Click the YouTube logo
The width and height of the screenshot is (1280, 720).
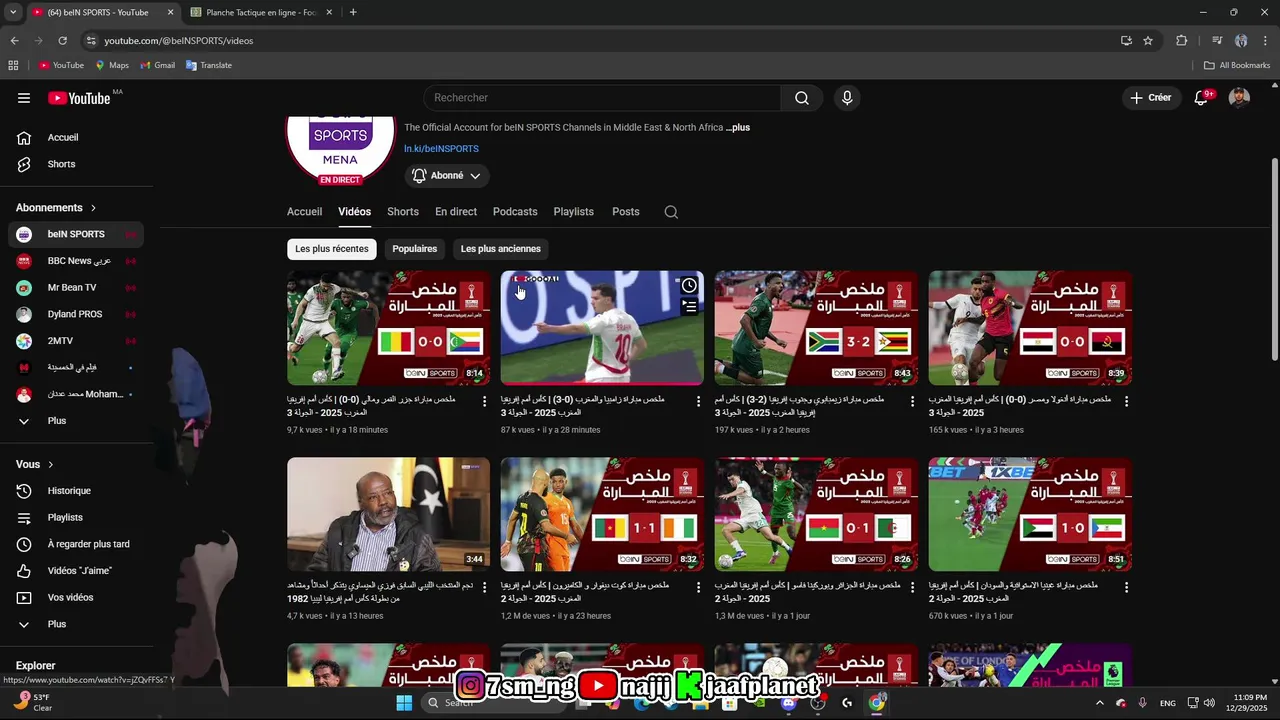79,98
